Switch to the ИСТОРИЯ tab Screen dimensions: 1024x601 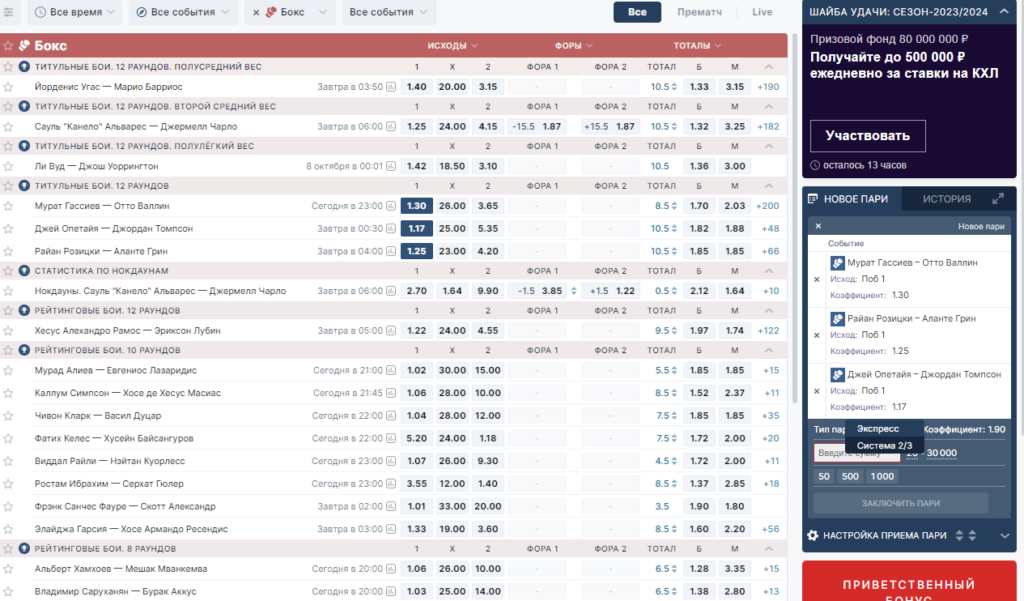pyautogui.click(x=946, y=199)
